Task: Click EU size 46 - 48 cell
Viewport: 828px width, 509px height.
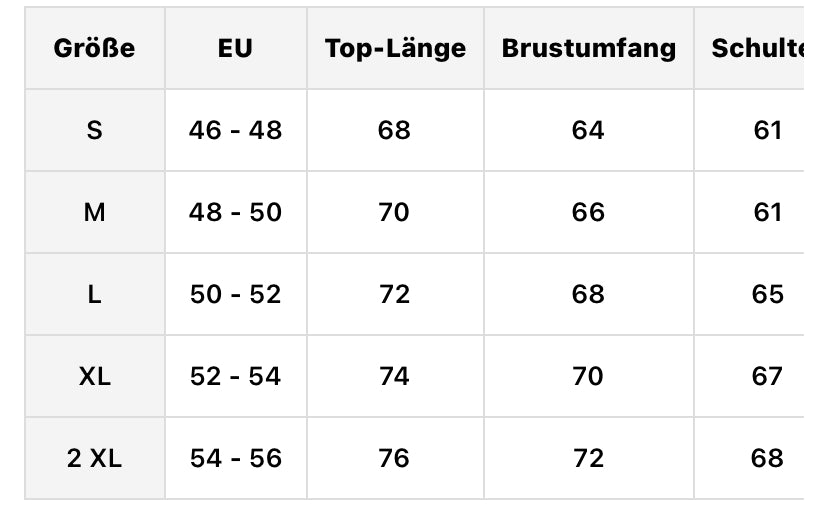Action: point(236,130)
